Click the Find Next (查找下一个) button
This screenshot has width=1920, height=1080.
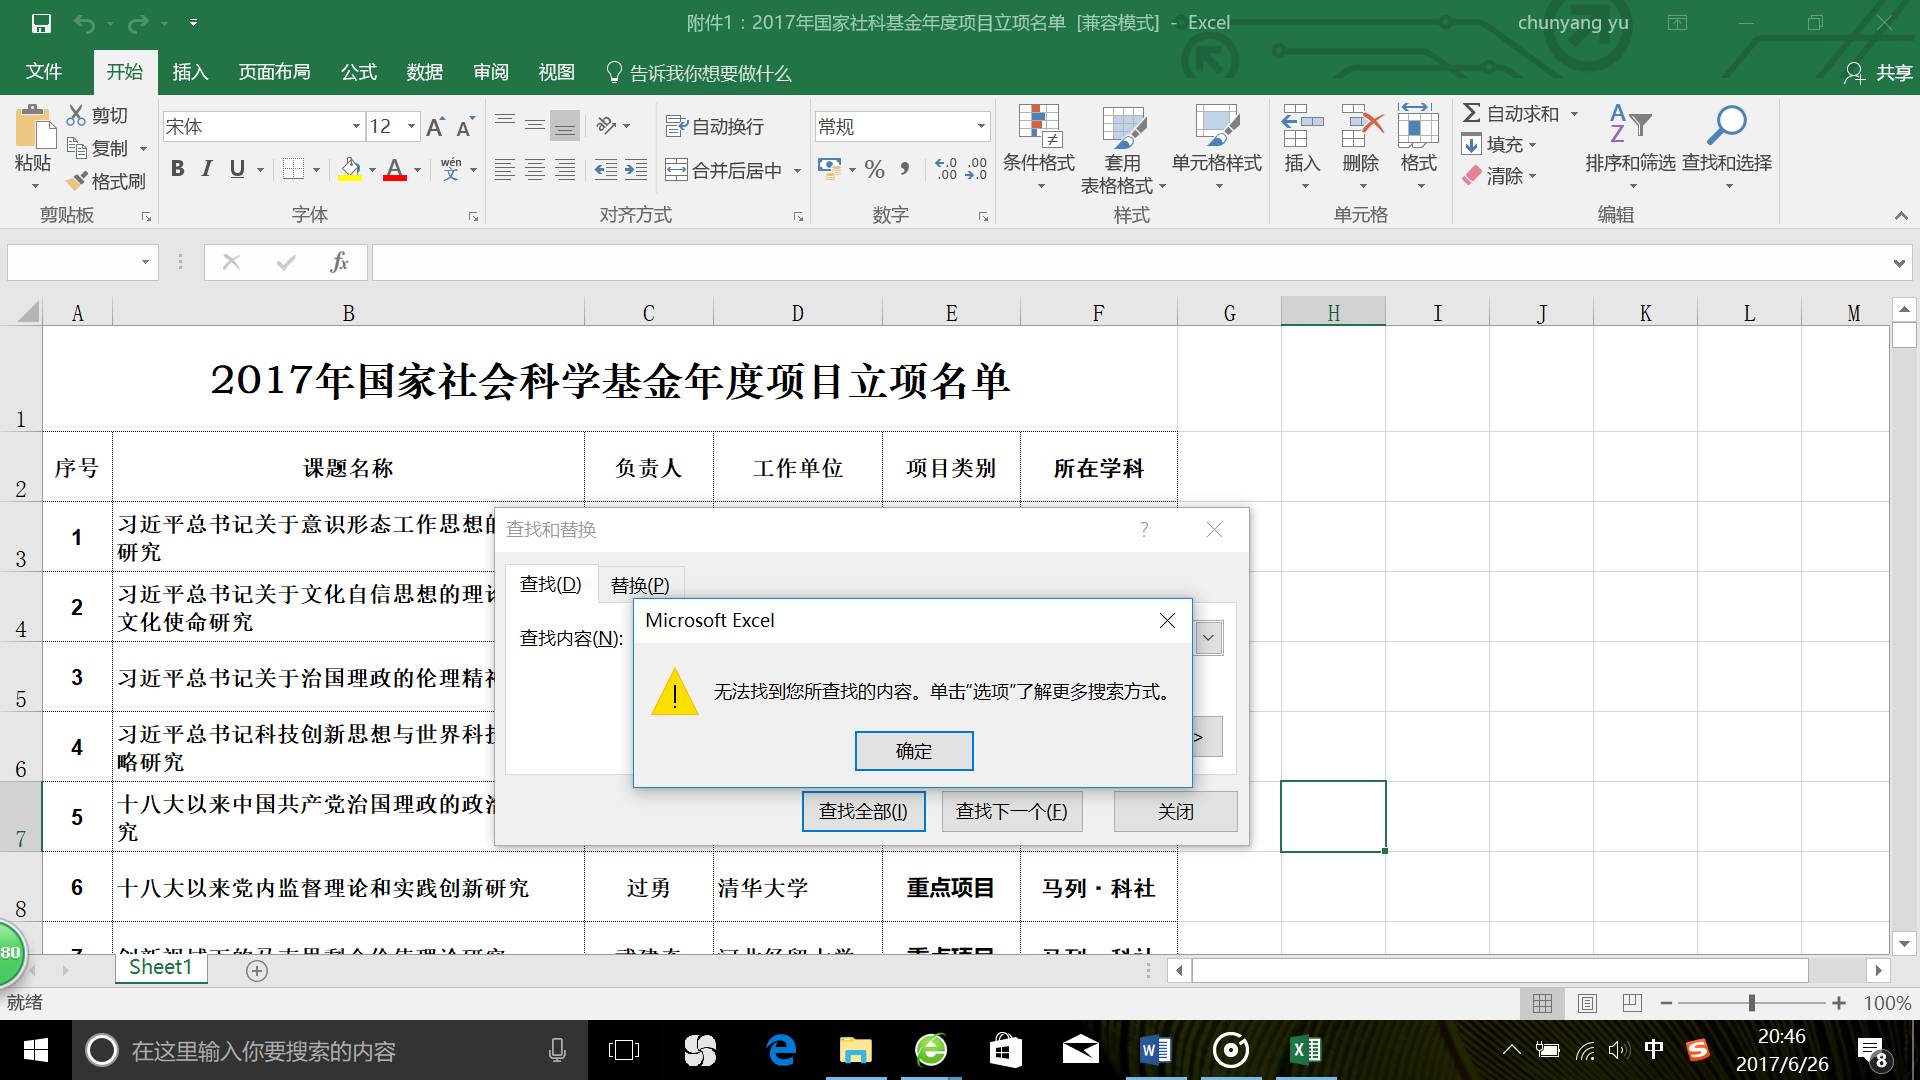pos(1011,811)
